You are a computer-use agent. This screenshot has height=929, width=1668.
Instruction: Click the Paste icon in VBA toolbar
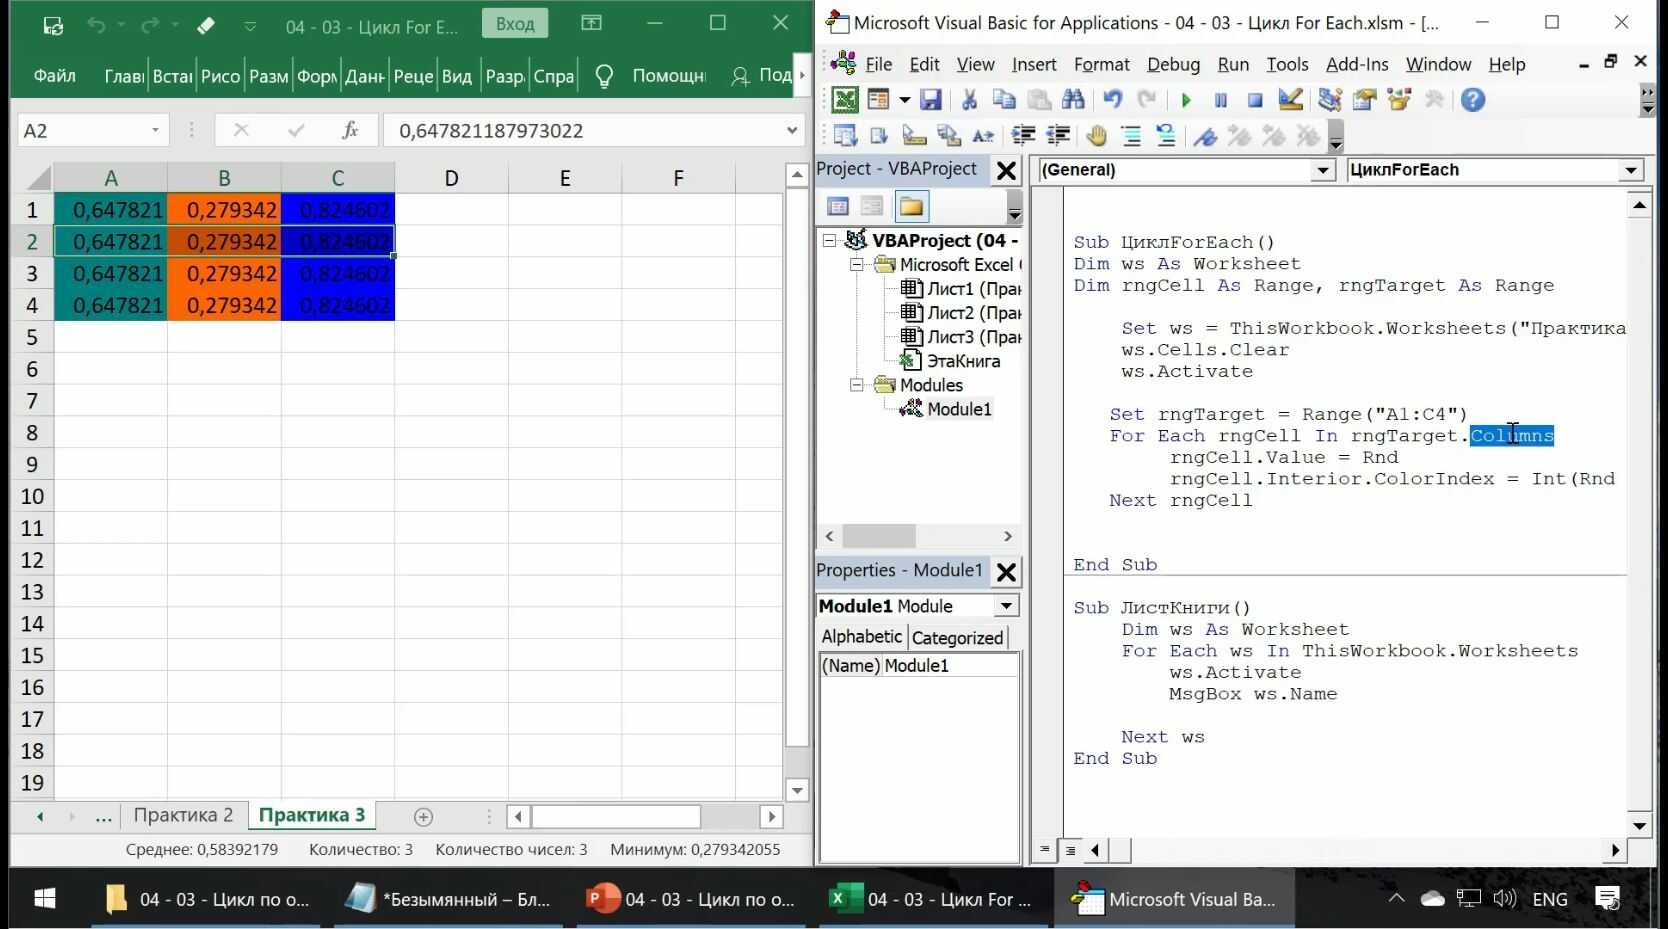click(1039, 100)
